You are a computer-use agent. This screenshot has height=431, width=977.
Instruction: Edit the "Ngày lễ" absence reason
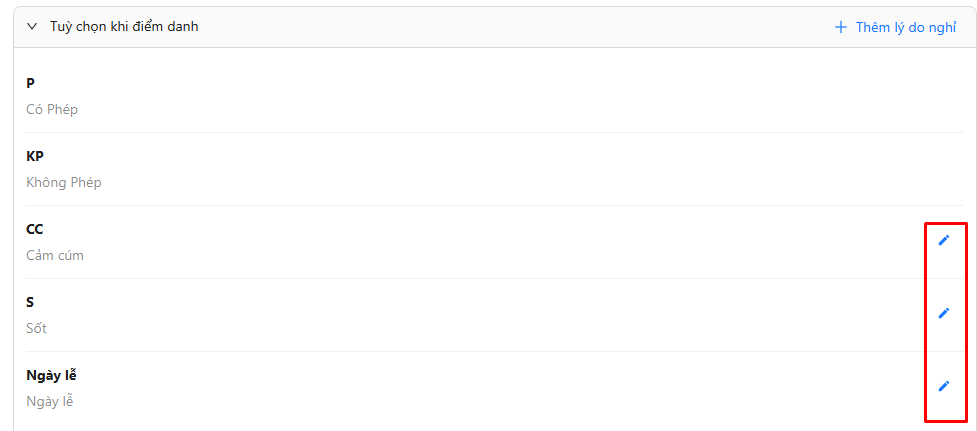[x=943, y=386]
